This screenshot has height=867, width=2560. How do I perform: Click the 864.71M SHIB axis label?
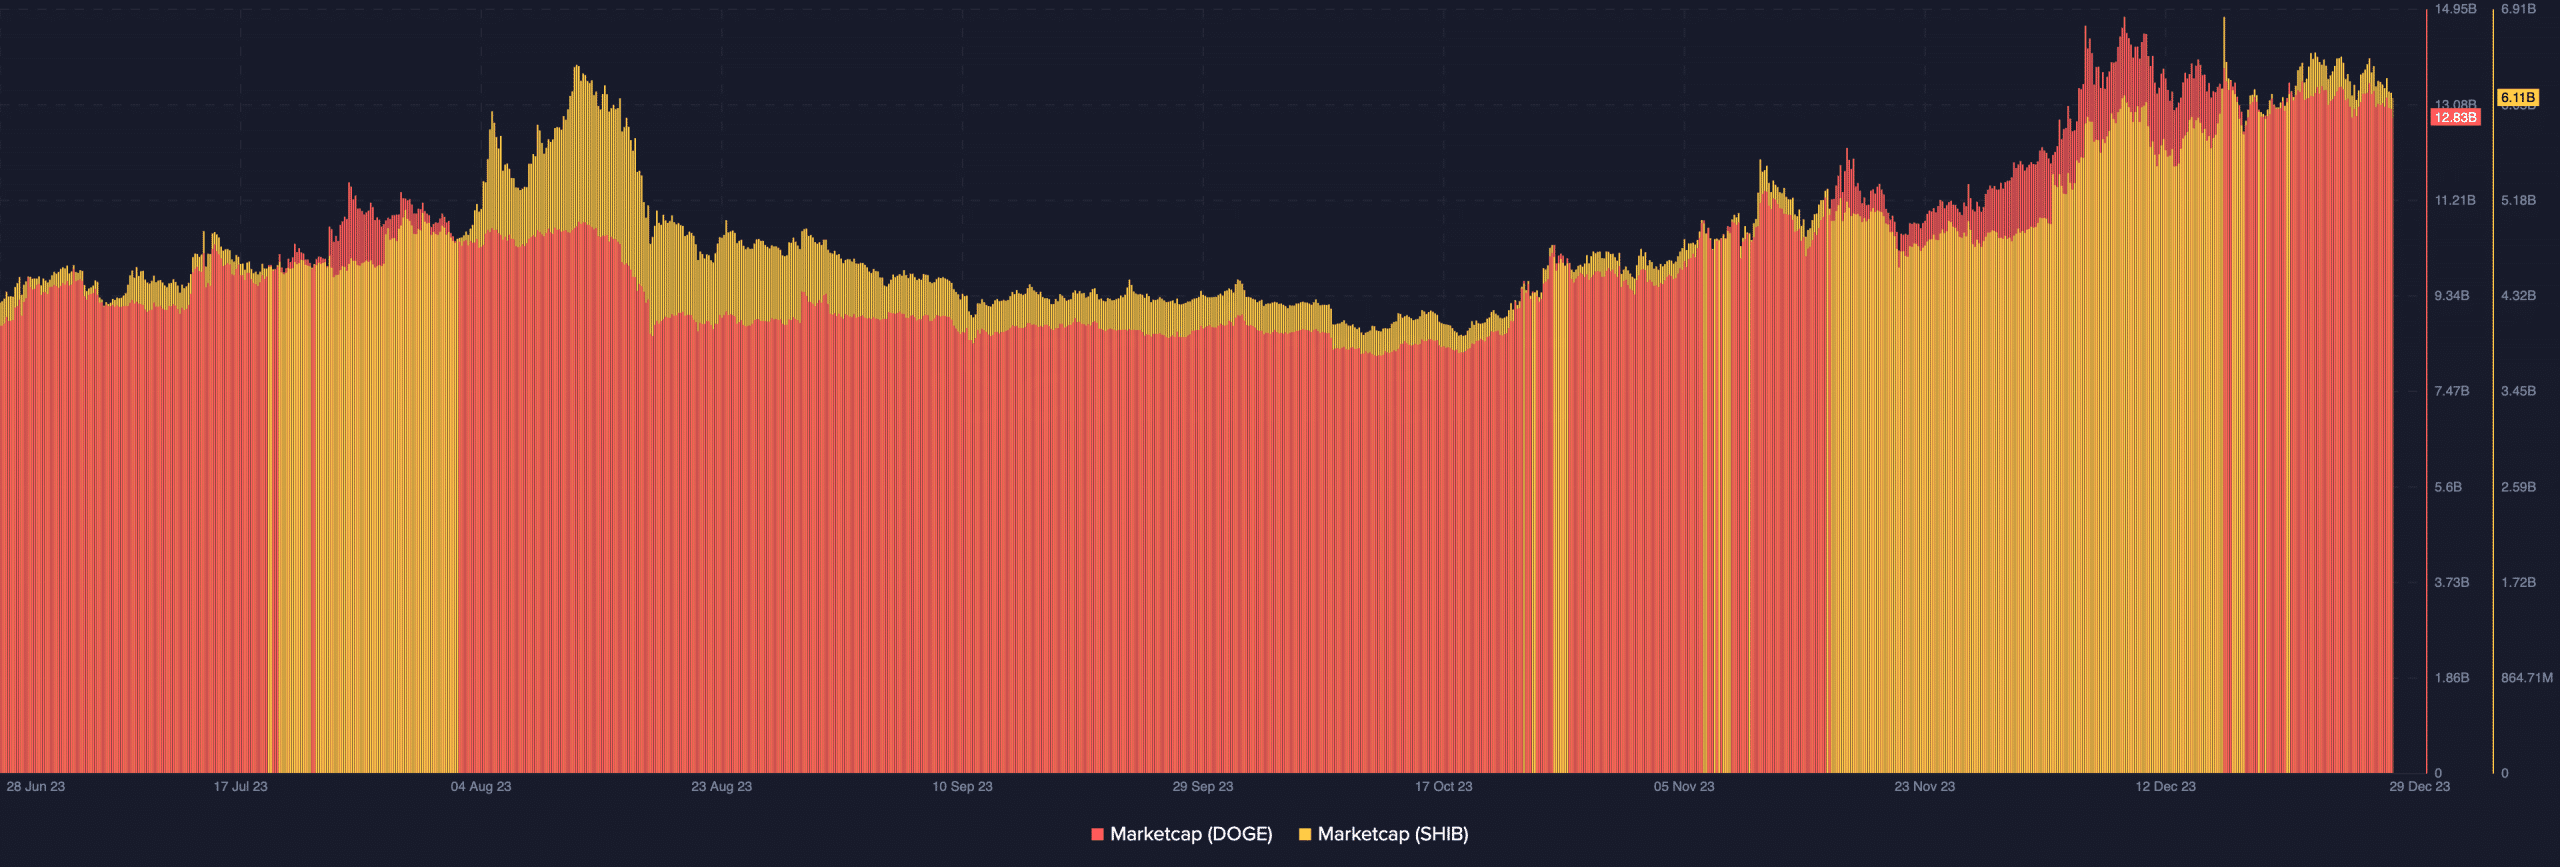point(2527,677)
